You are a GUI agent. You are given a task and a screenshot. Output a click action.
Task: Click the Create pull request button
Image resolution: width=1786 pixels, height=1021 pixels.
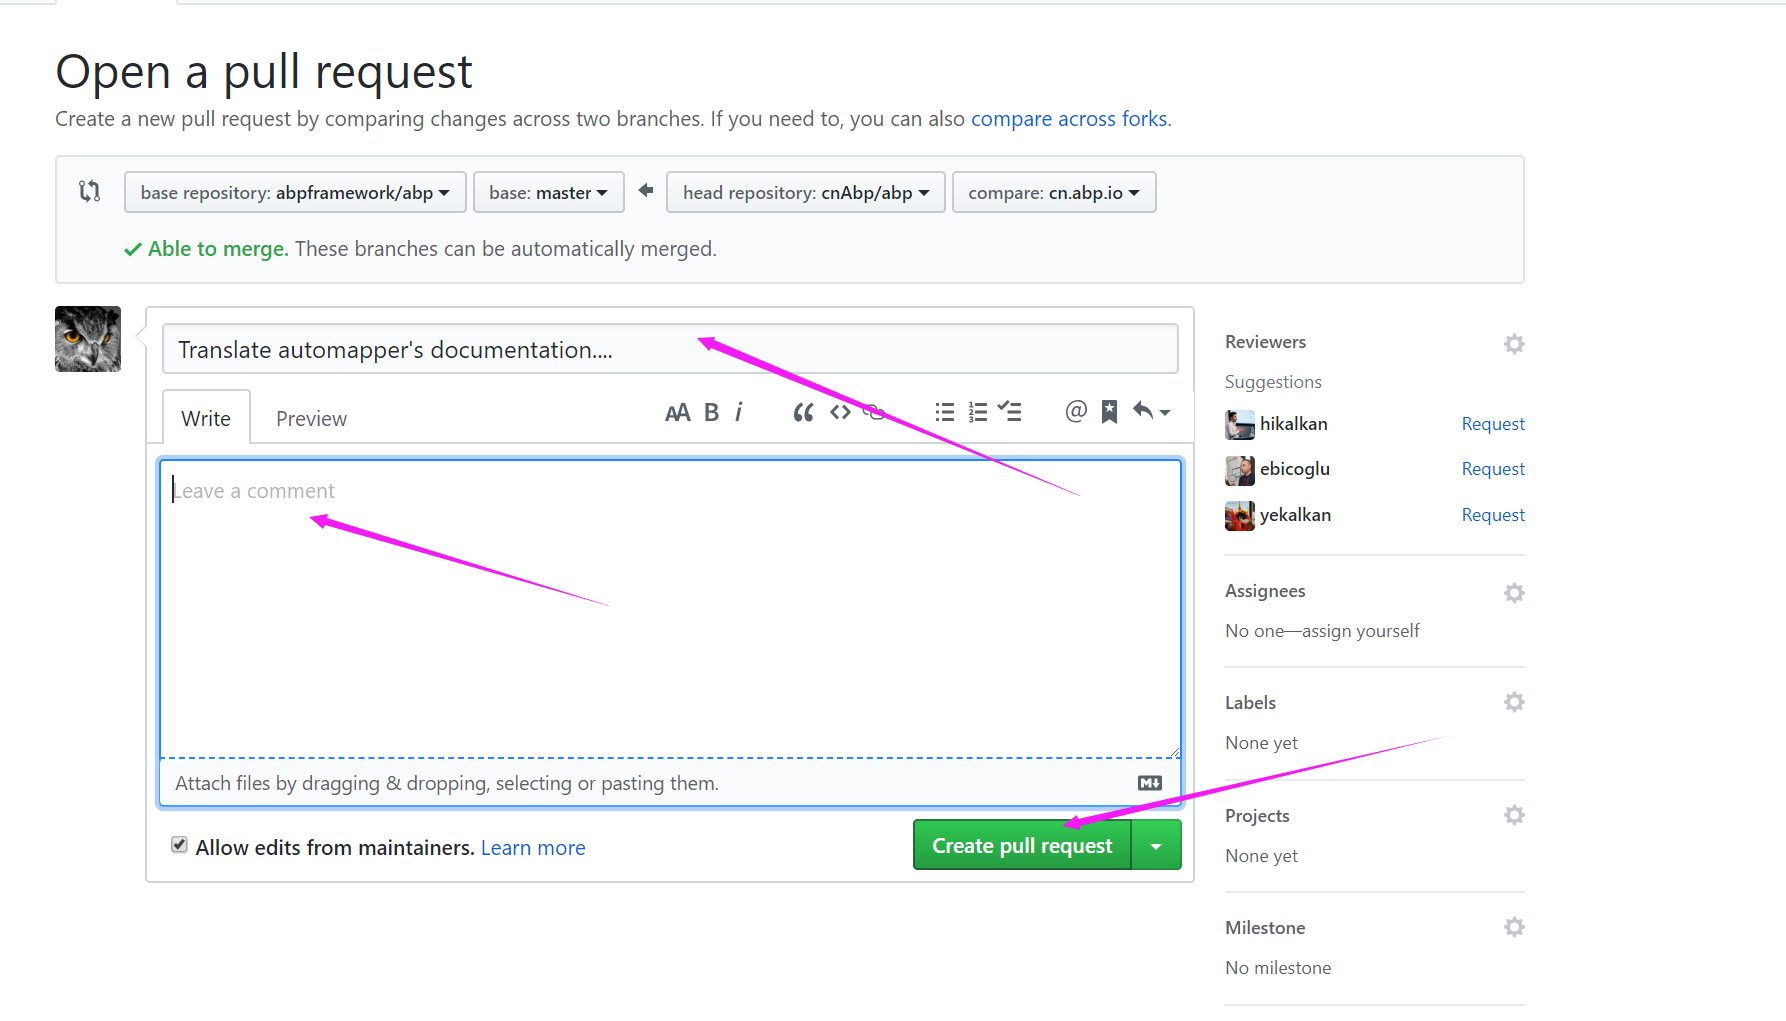point(1021,845)
